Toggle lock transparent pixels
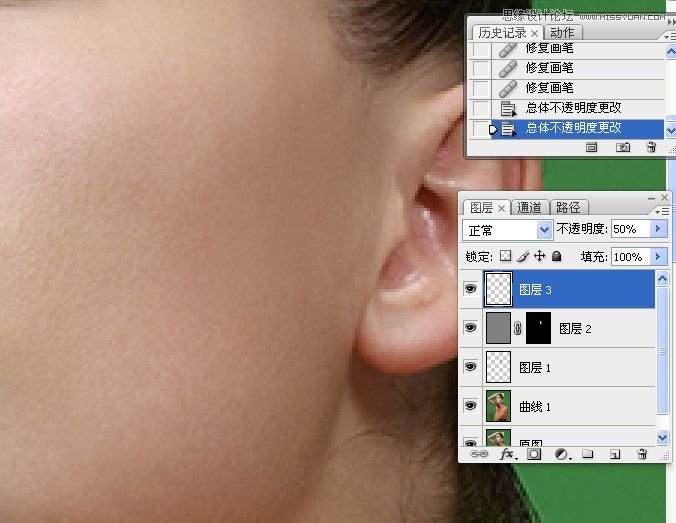The image size is (676, 523). pyautogui.click(x=505, y=256)
